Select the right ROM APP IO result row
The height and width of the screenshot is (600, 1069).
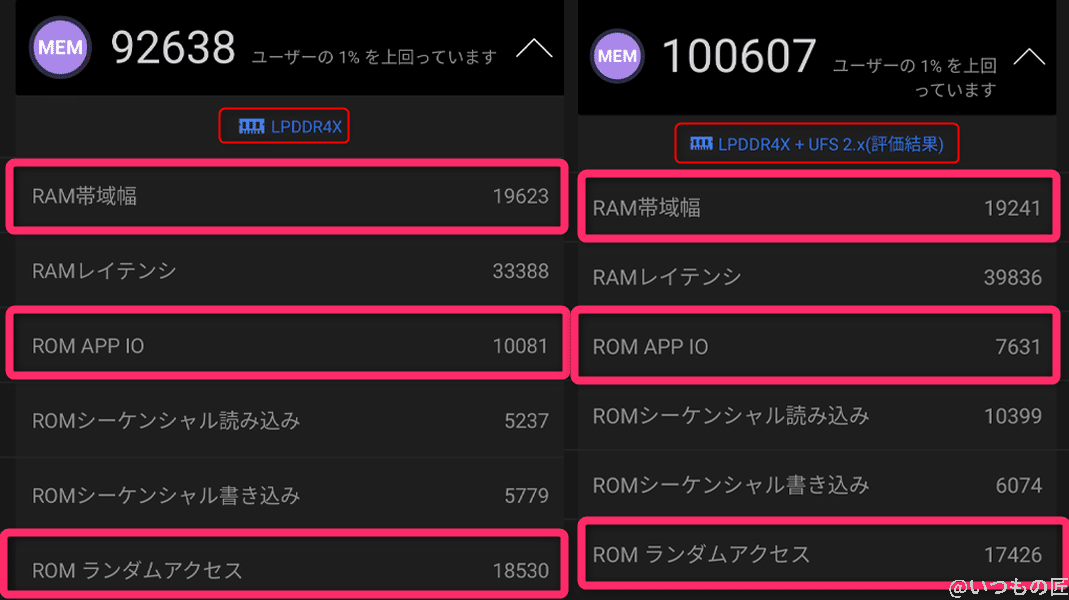(817, 346)
